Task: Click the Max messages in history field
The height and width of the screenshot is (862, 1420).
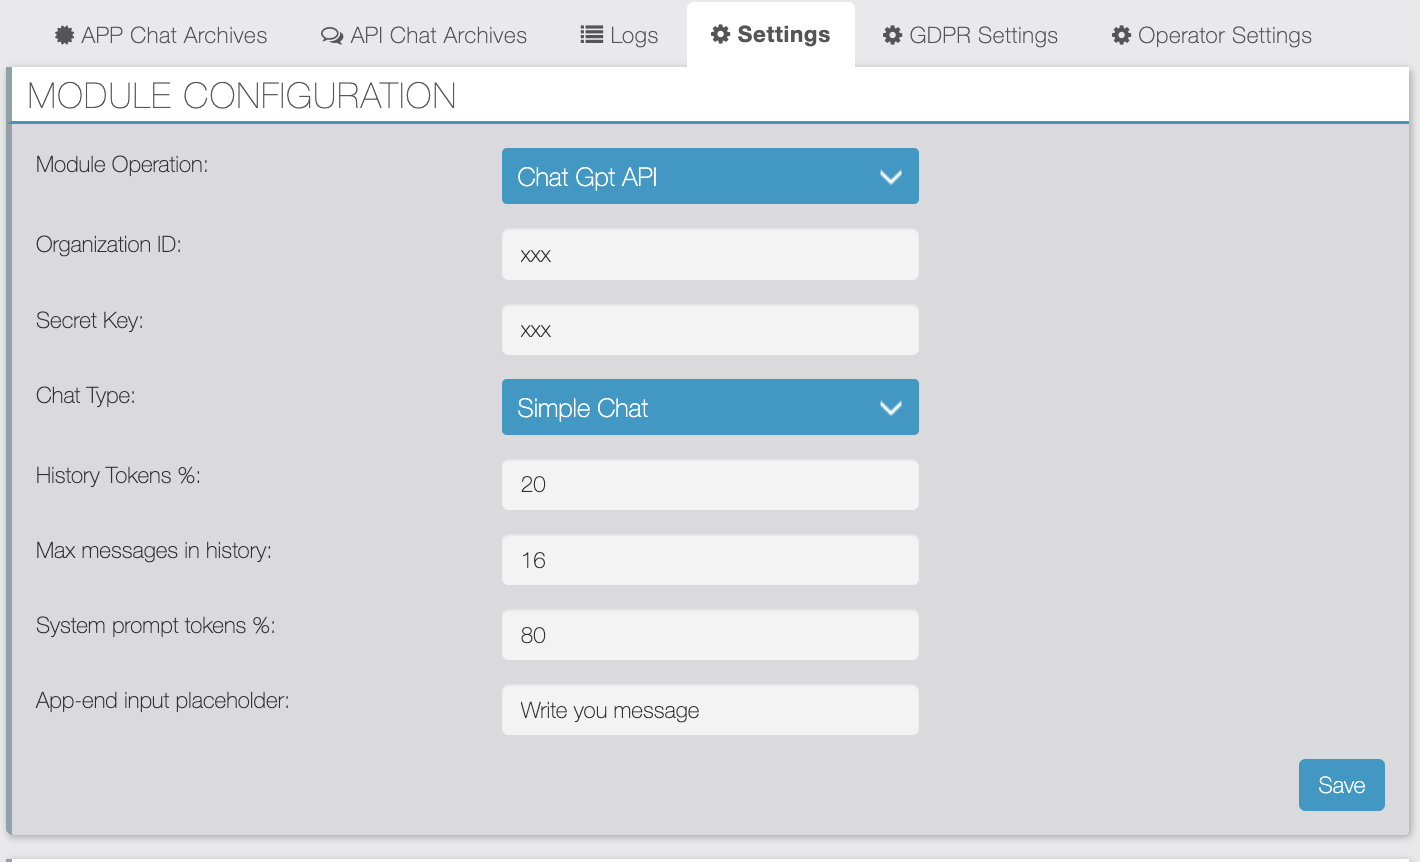Action: pos(710,560)
